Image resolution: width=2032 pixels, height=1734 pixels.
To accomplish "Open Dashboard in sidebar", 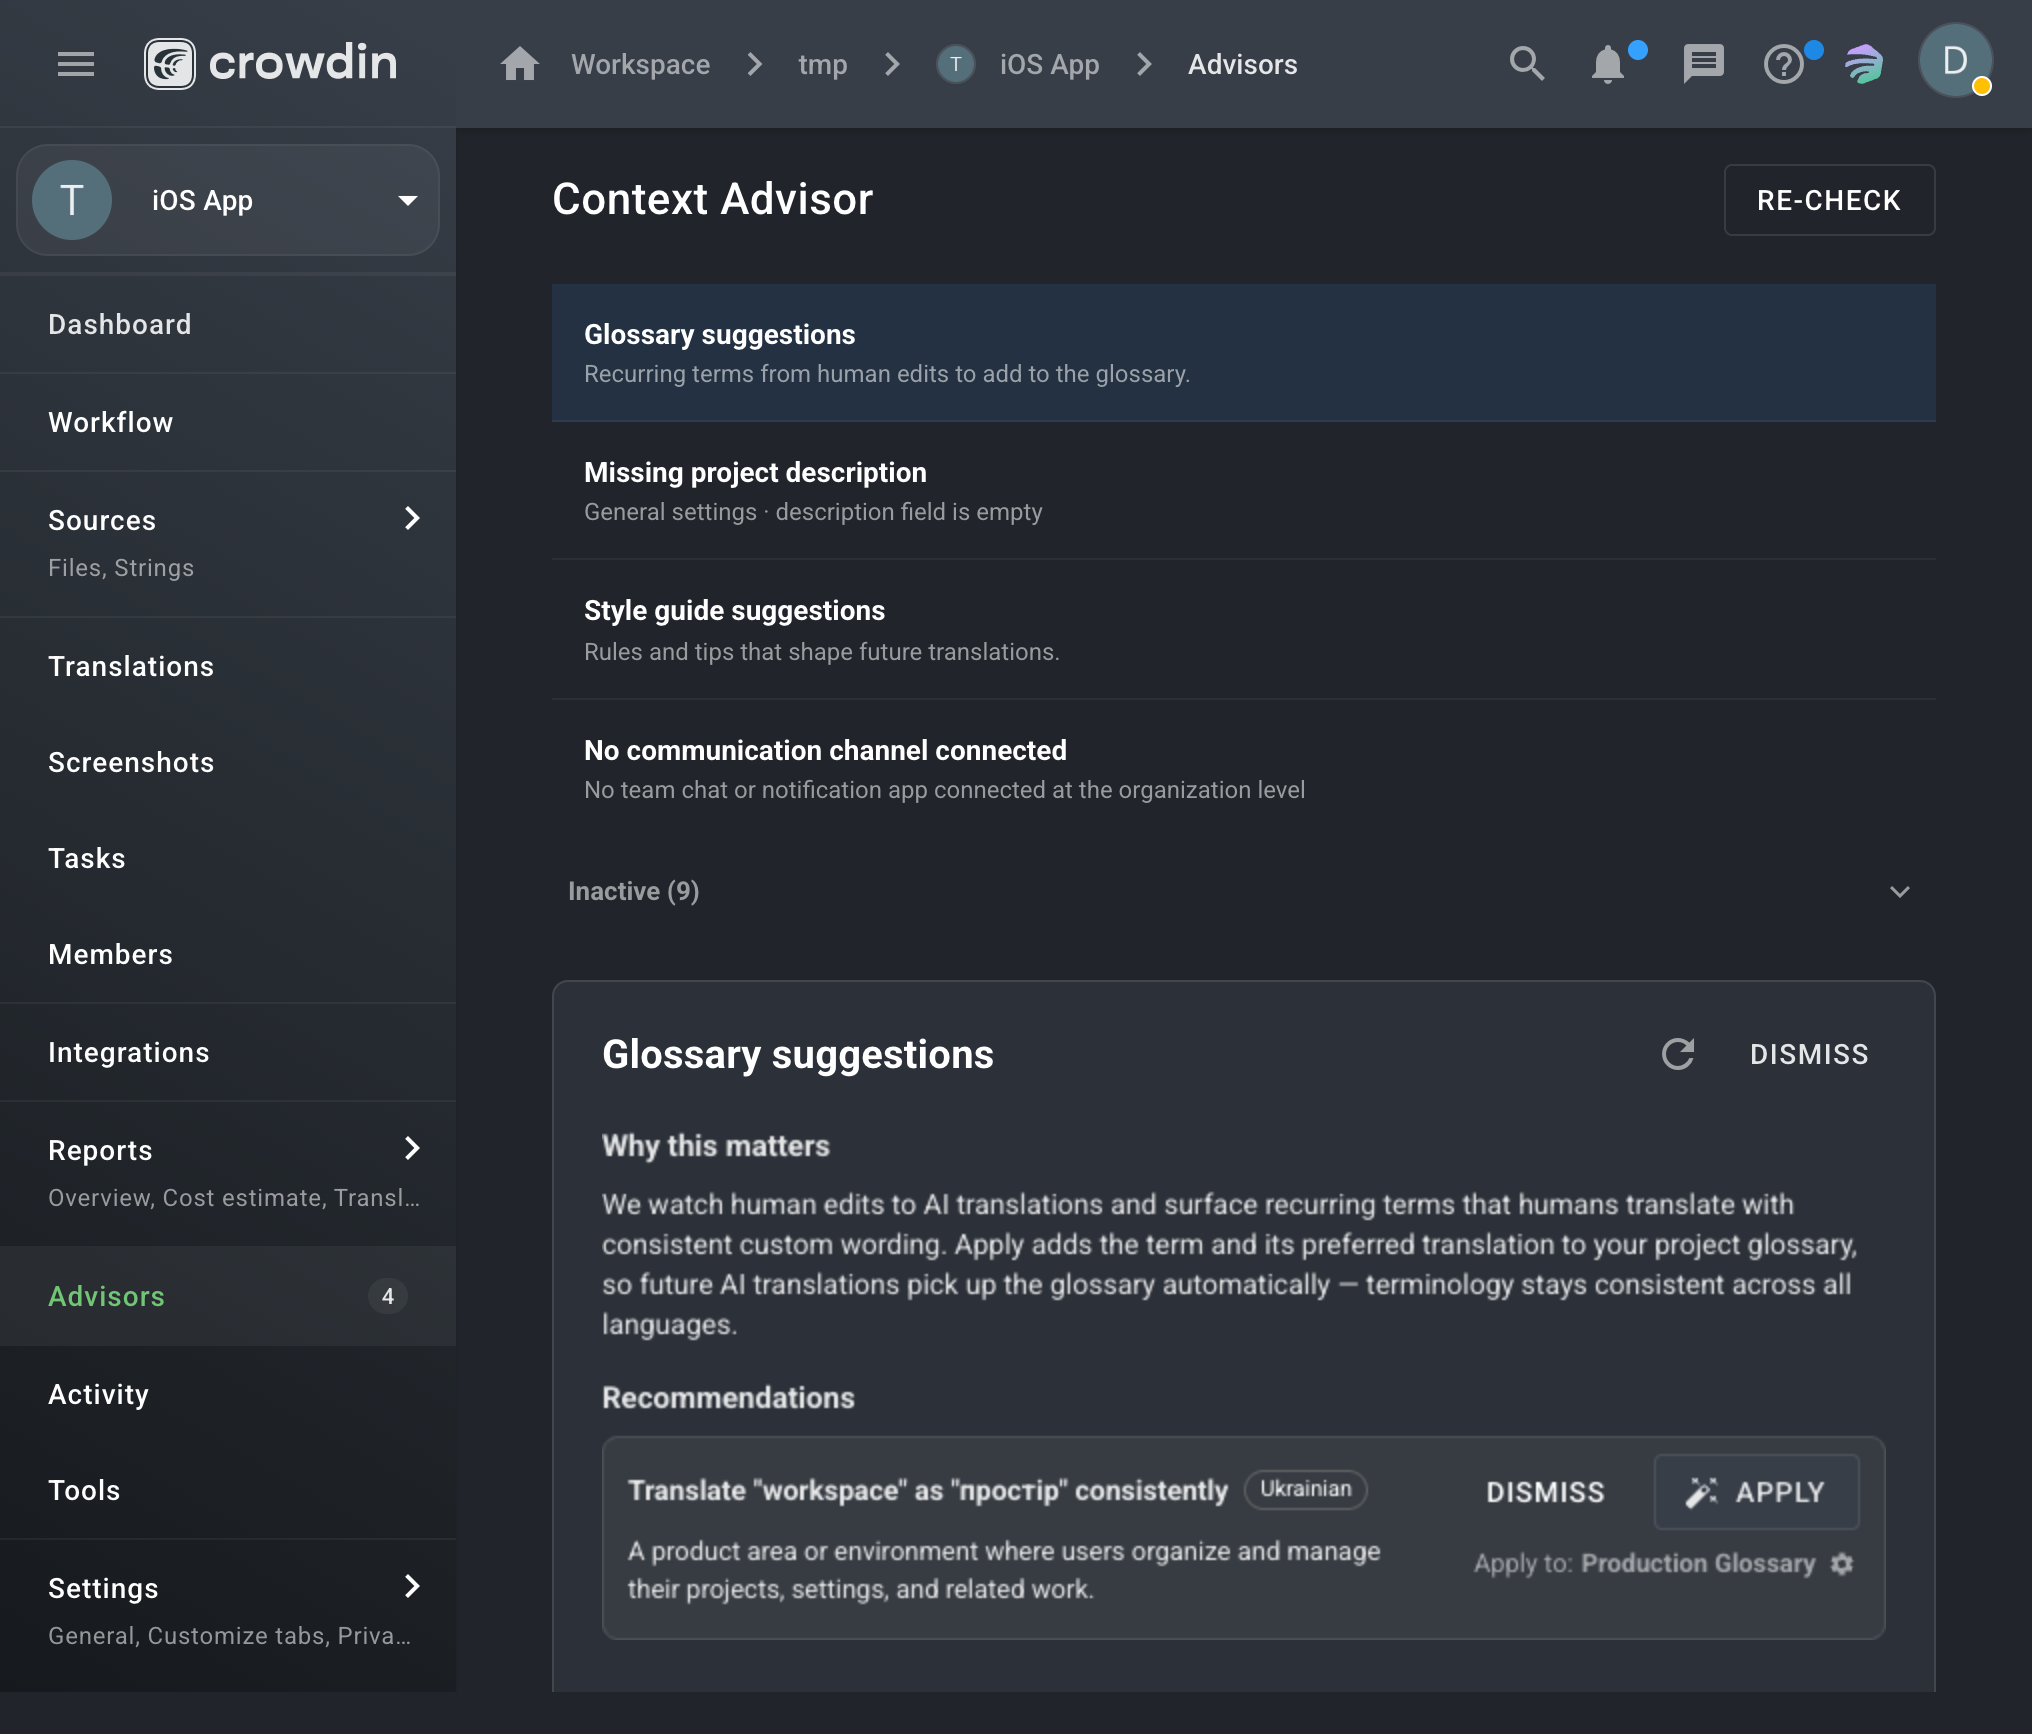I will 228,324.
